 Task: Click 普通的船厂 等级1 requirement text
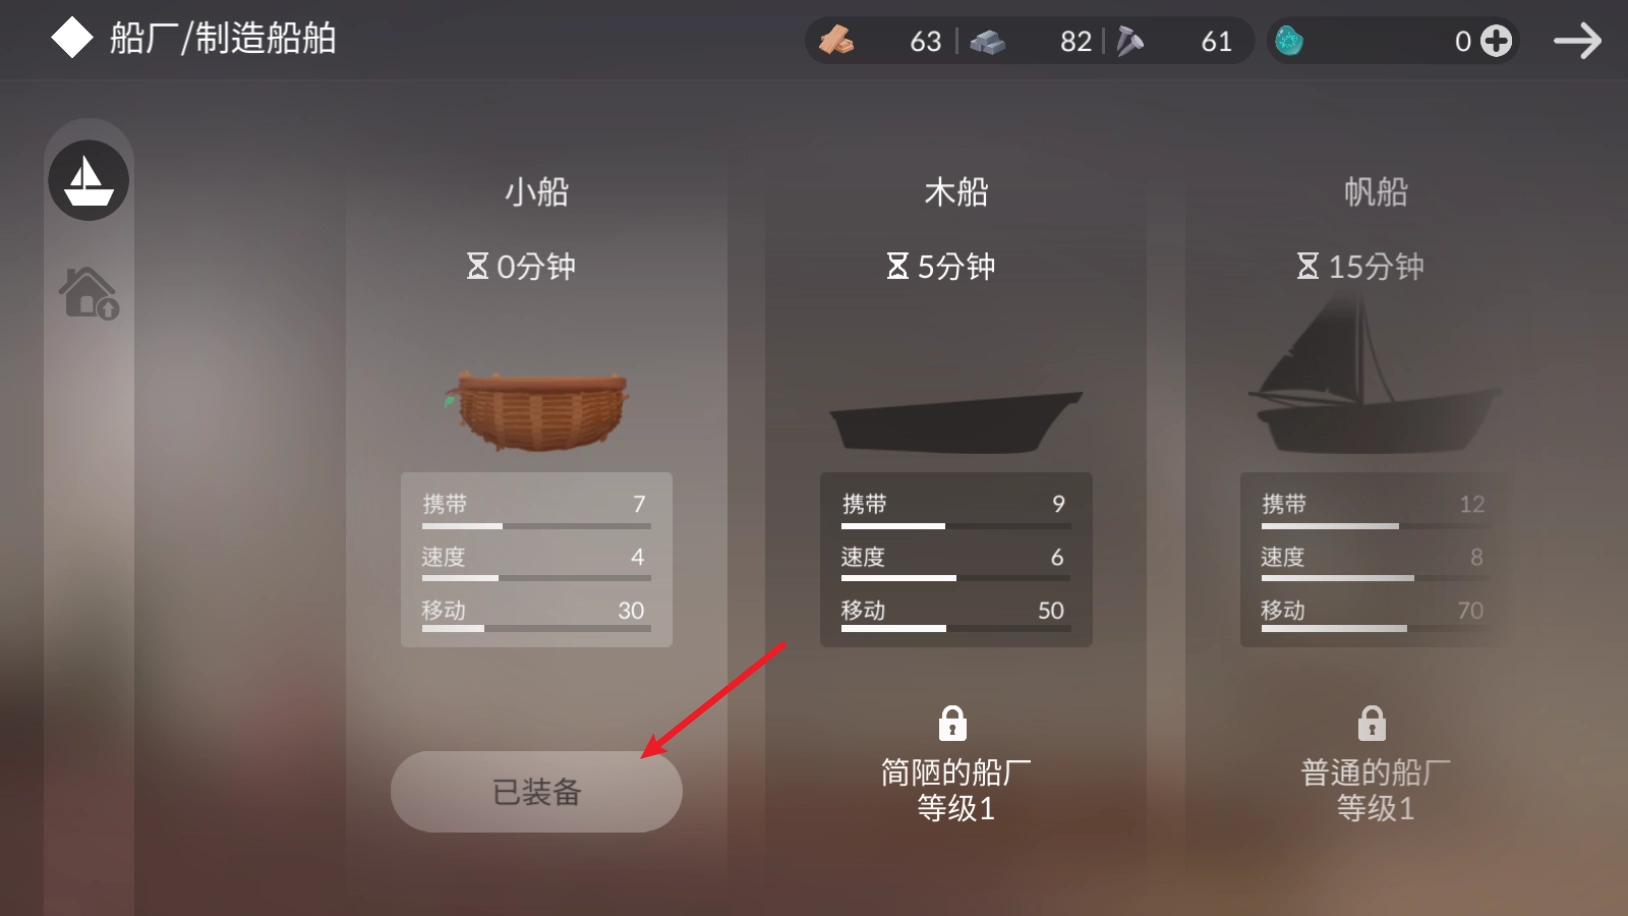point(1375,790)
